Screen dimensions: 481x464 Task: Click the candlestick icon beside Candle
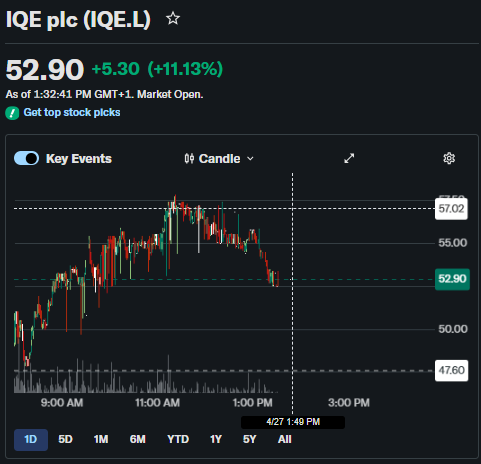pos(189,158)
